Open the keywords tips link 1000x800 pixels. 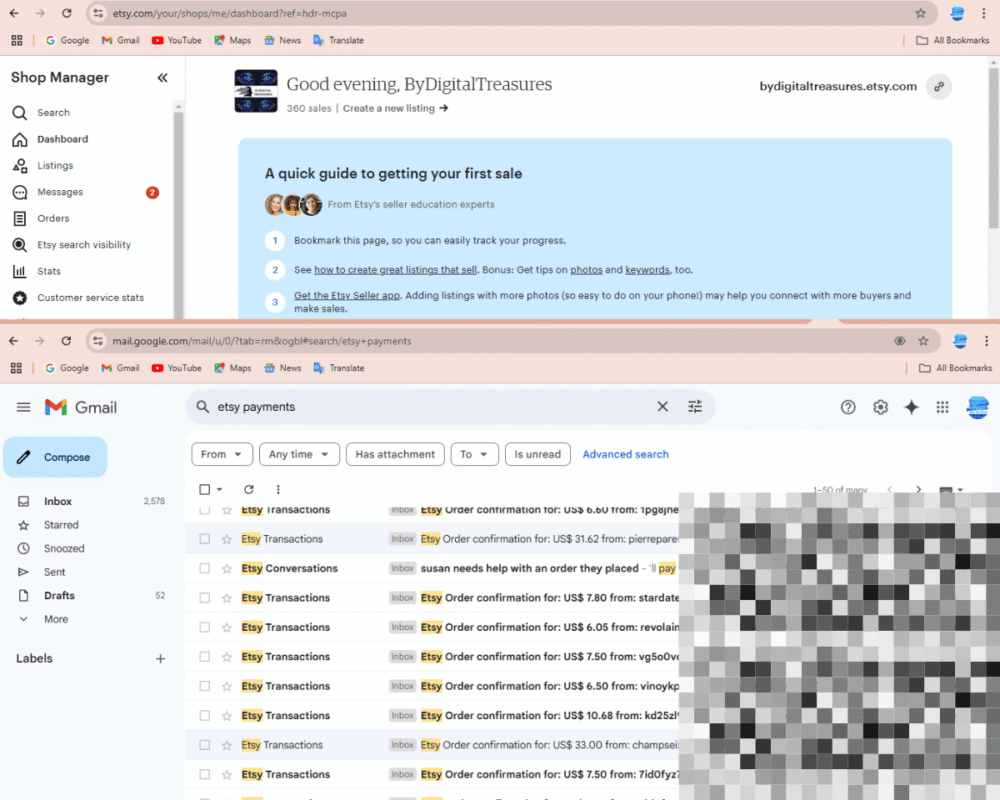647,270
